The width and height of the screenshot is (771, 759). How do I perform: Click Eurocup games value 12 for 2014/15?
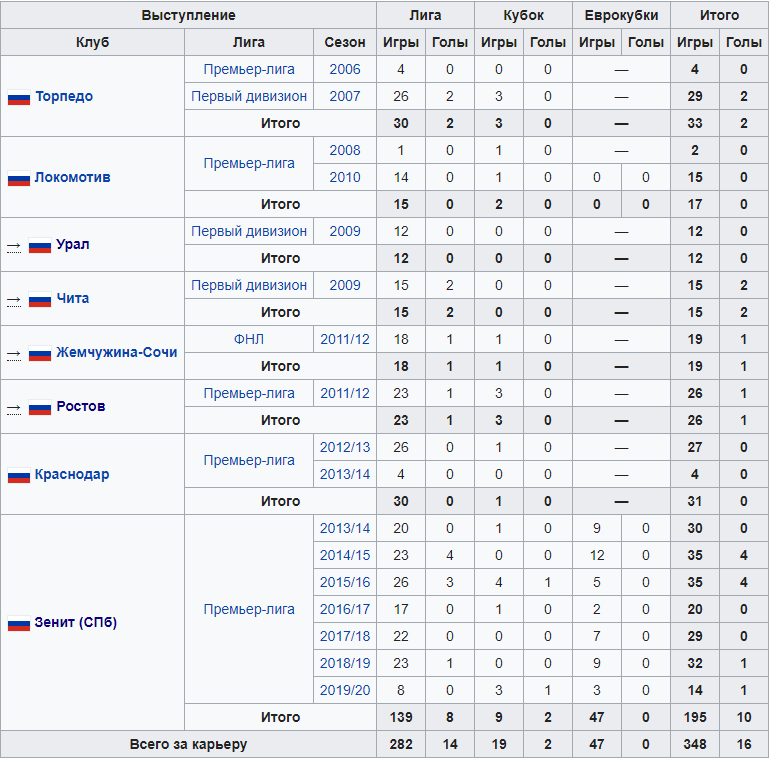[597, 555]
